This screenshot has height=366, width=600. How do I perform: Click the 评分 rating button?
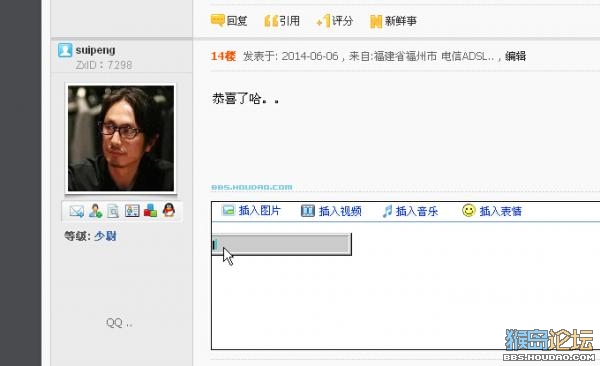335,21
